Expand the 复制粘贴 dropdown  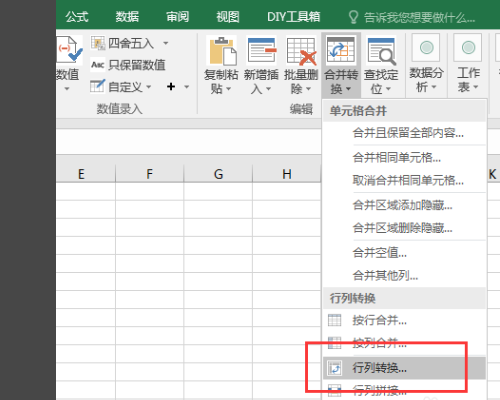pyautogui.click(x=229, y=89)
